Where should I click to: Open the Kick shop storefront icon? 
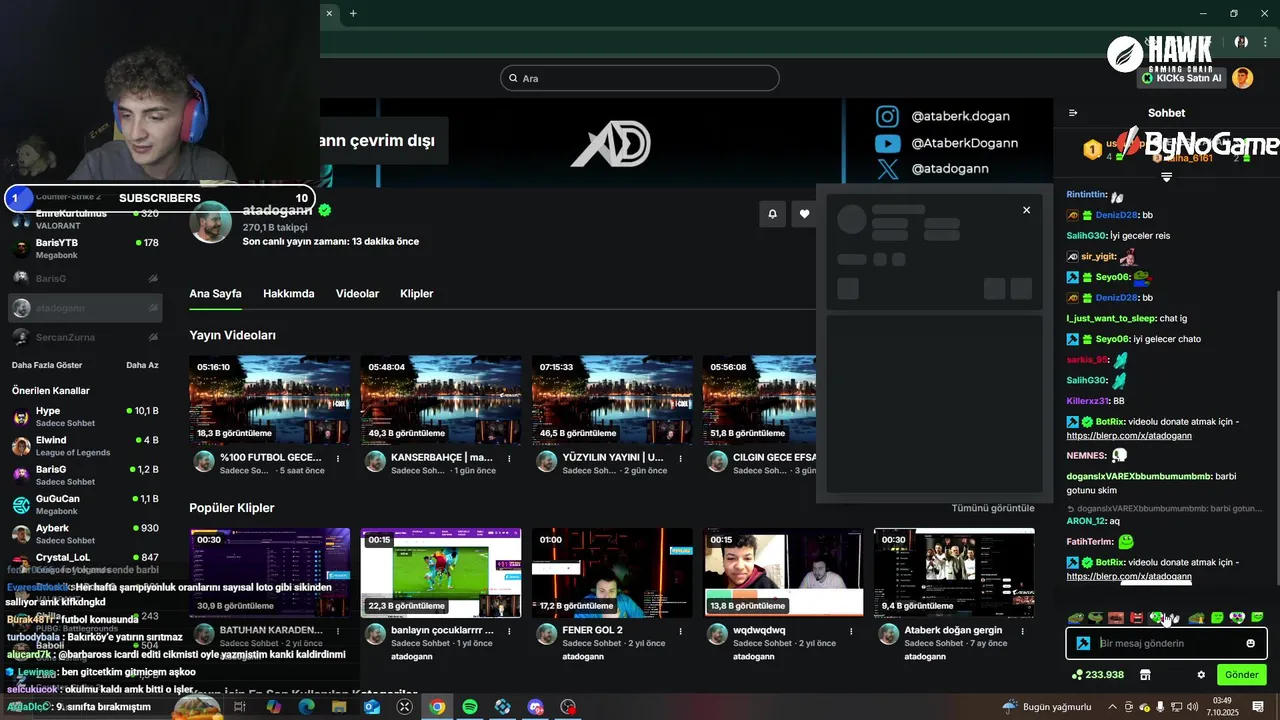coord(1145,675)
